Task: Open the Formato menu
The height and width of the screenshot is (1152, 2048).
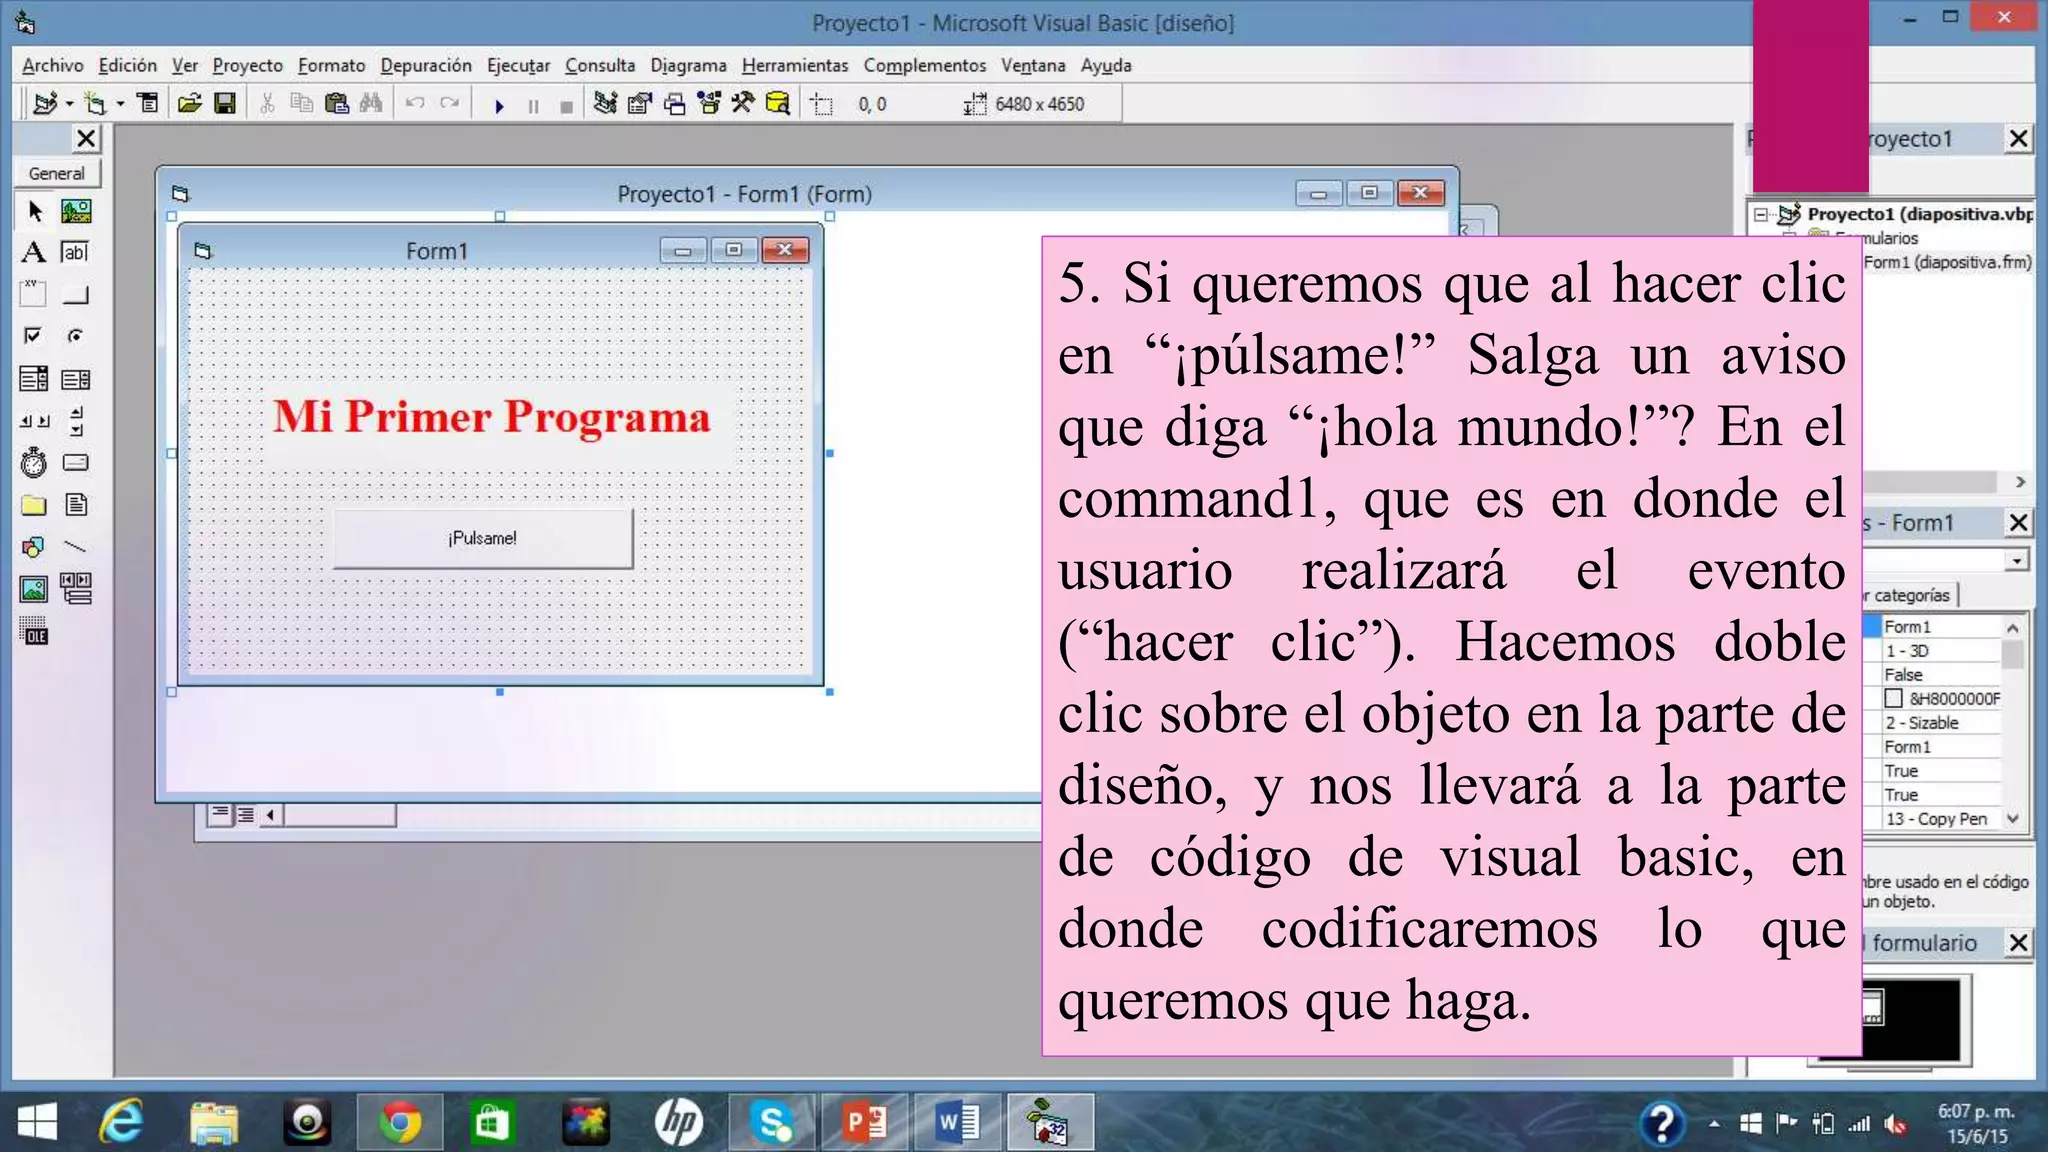Action: (331, 65)
